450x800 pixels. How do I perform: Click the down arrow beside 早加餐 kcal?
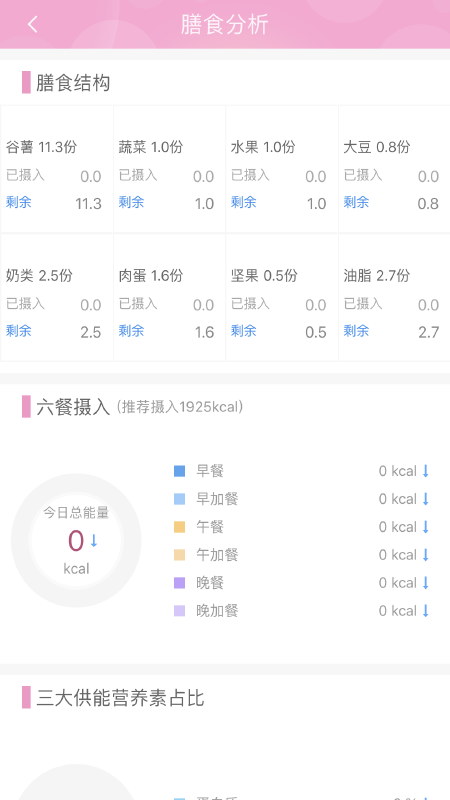pos(426,499)
